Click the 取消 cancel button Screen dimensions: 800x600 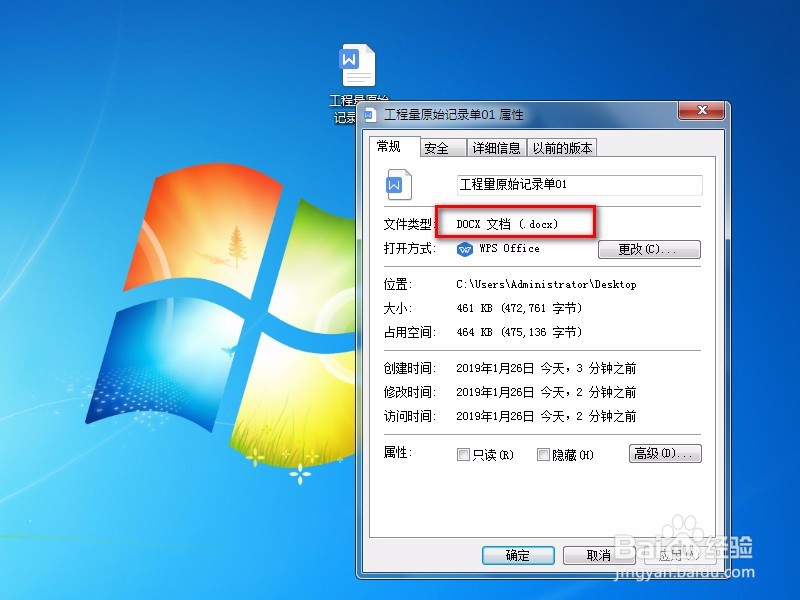point(598,555)
